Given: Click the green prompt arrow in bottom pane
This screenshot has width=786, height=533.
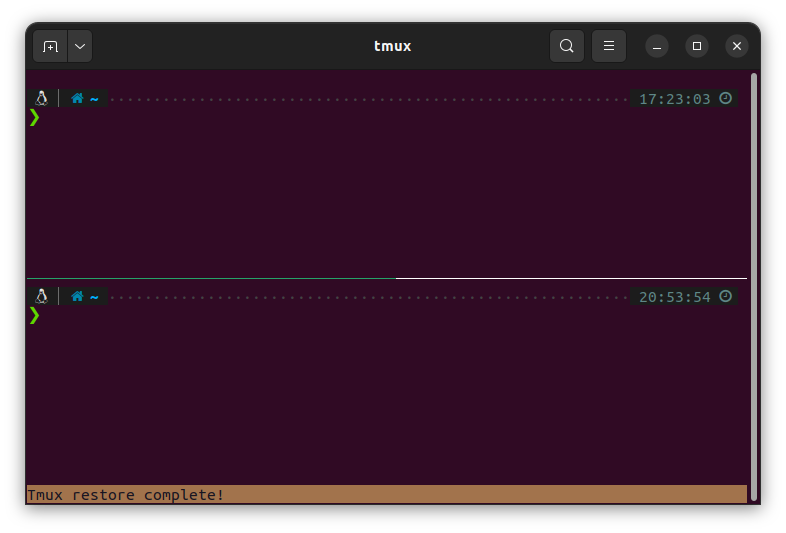Looking at the screenshot, I should pyautogui.click(x=34, y=316).
